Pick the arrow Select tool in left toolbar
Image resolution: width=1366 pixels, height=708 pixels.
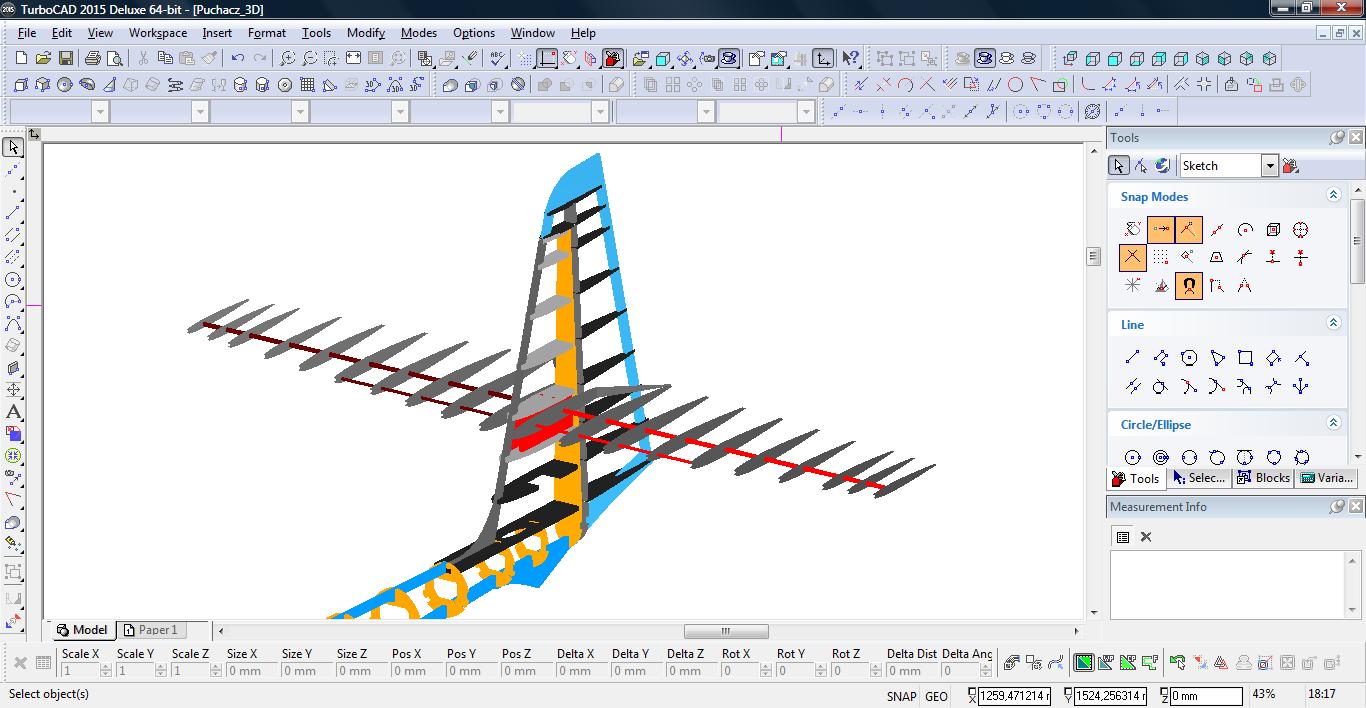tap(13, 148)
